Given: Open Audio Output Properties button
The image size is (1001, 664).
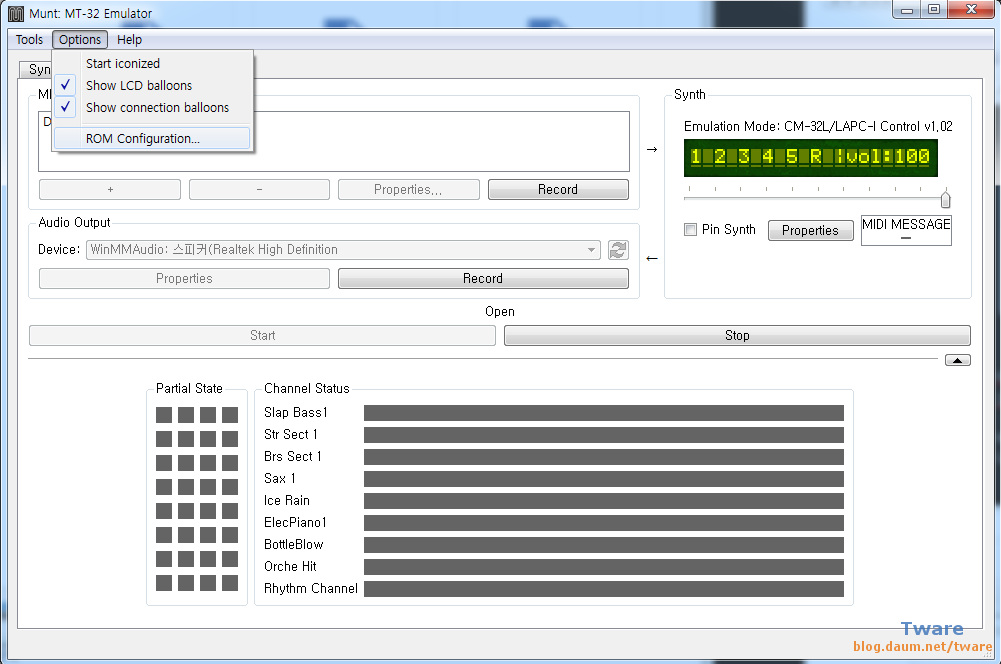Looking at the screenshot, I should (184, 278).
